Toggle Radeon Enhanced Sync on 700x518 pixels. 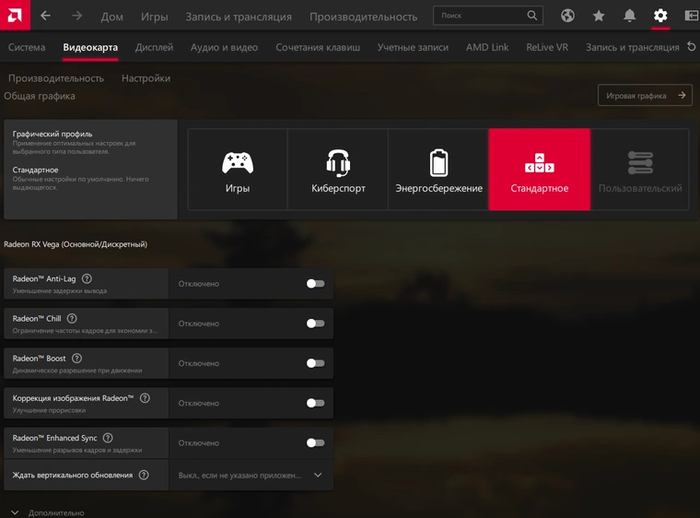click(x=315, y=442)
